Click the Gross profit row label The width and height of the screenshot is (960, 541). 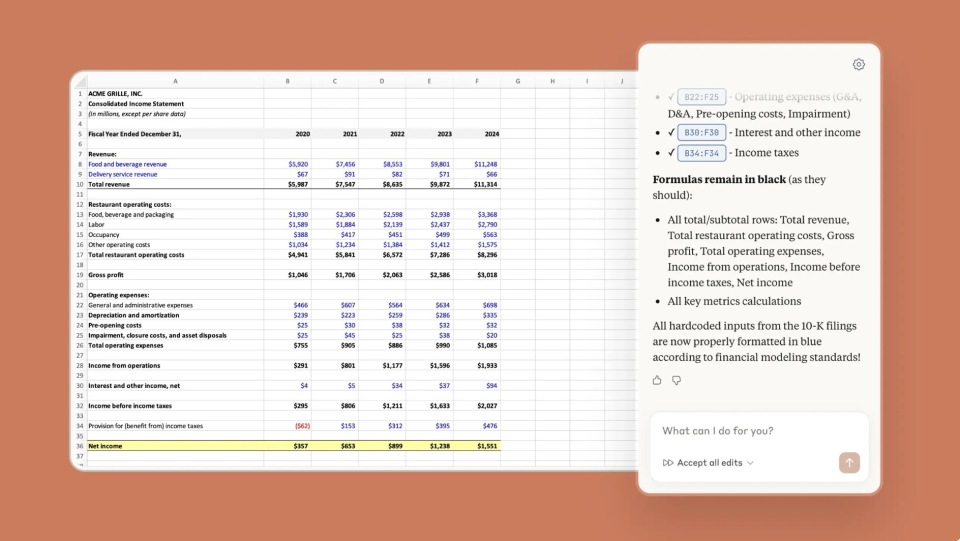click(x=106, y=274)
